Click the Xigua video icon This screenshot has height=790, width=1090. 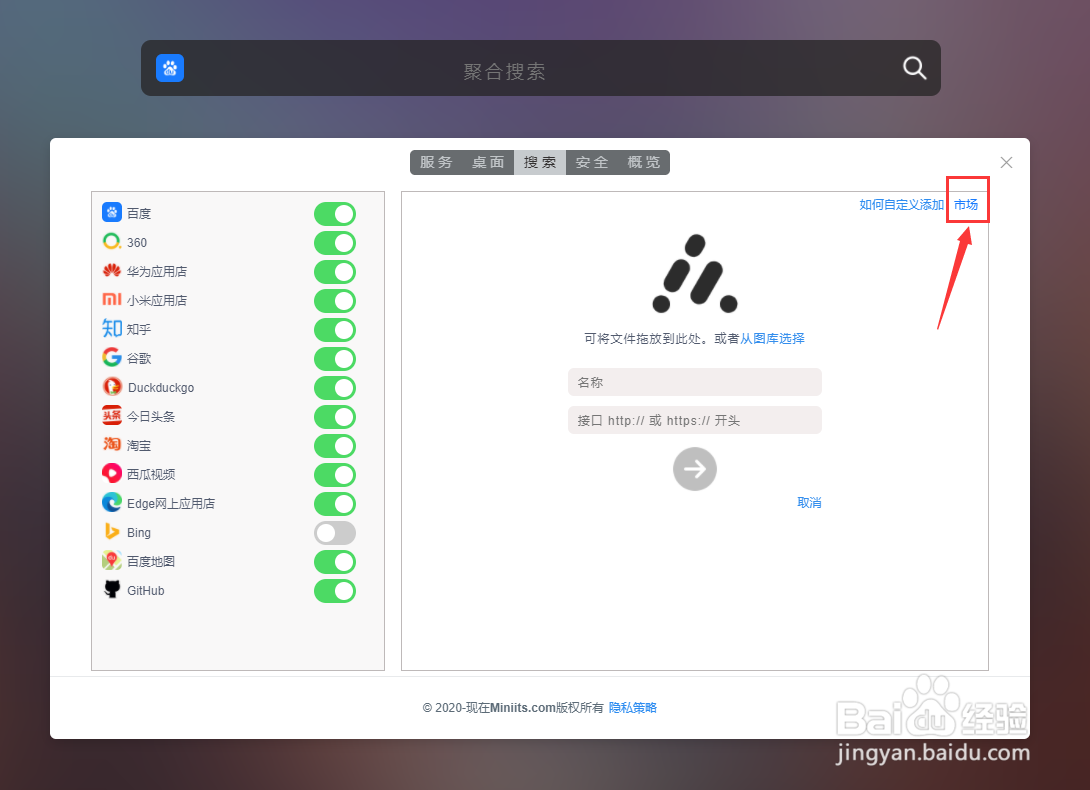112,474
